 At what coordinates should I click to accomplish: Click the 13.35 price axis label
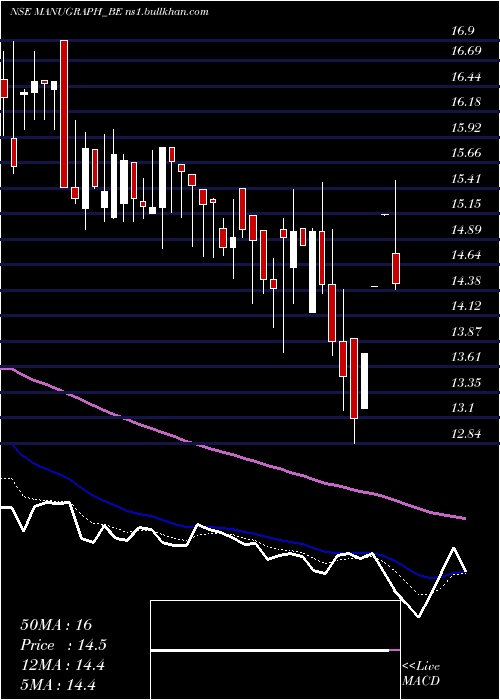(x=466, y=383)
